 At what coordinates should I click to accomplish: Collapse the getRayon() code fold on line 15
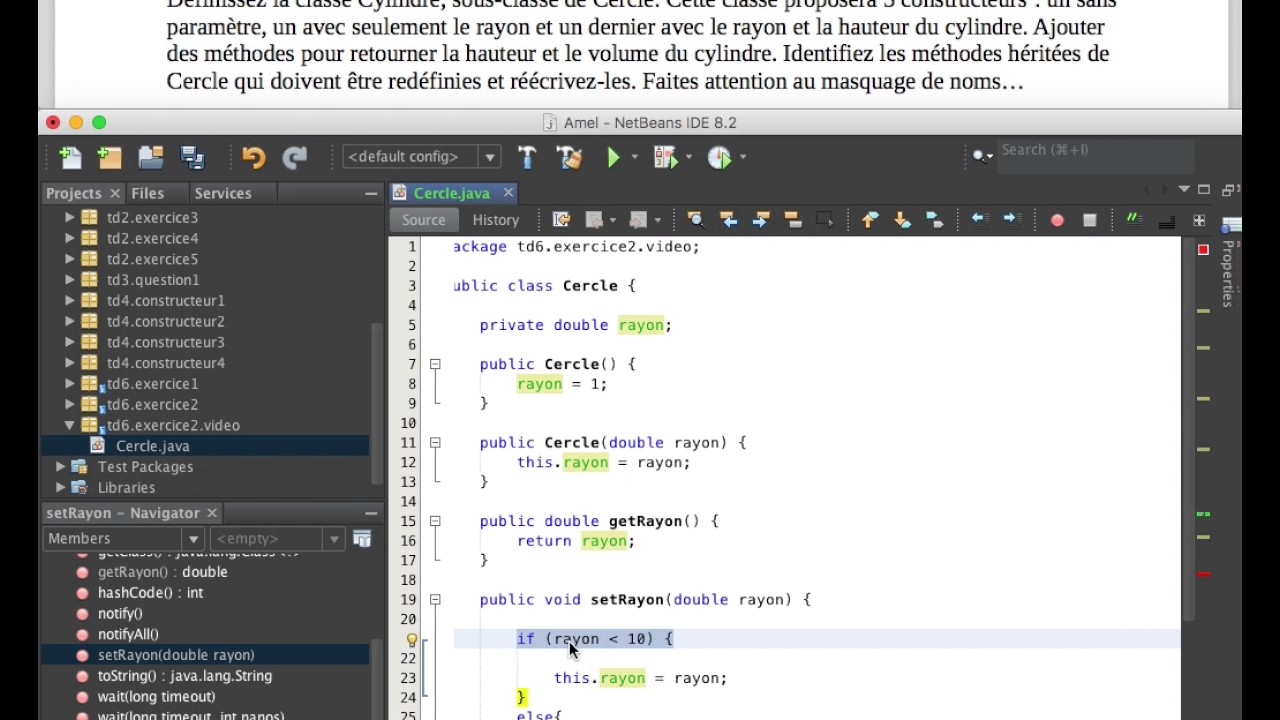(435, 521)
